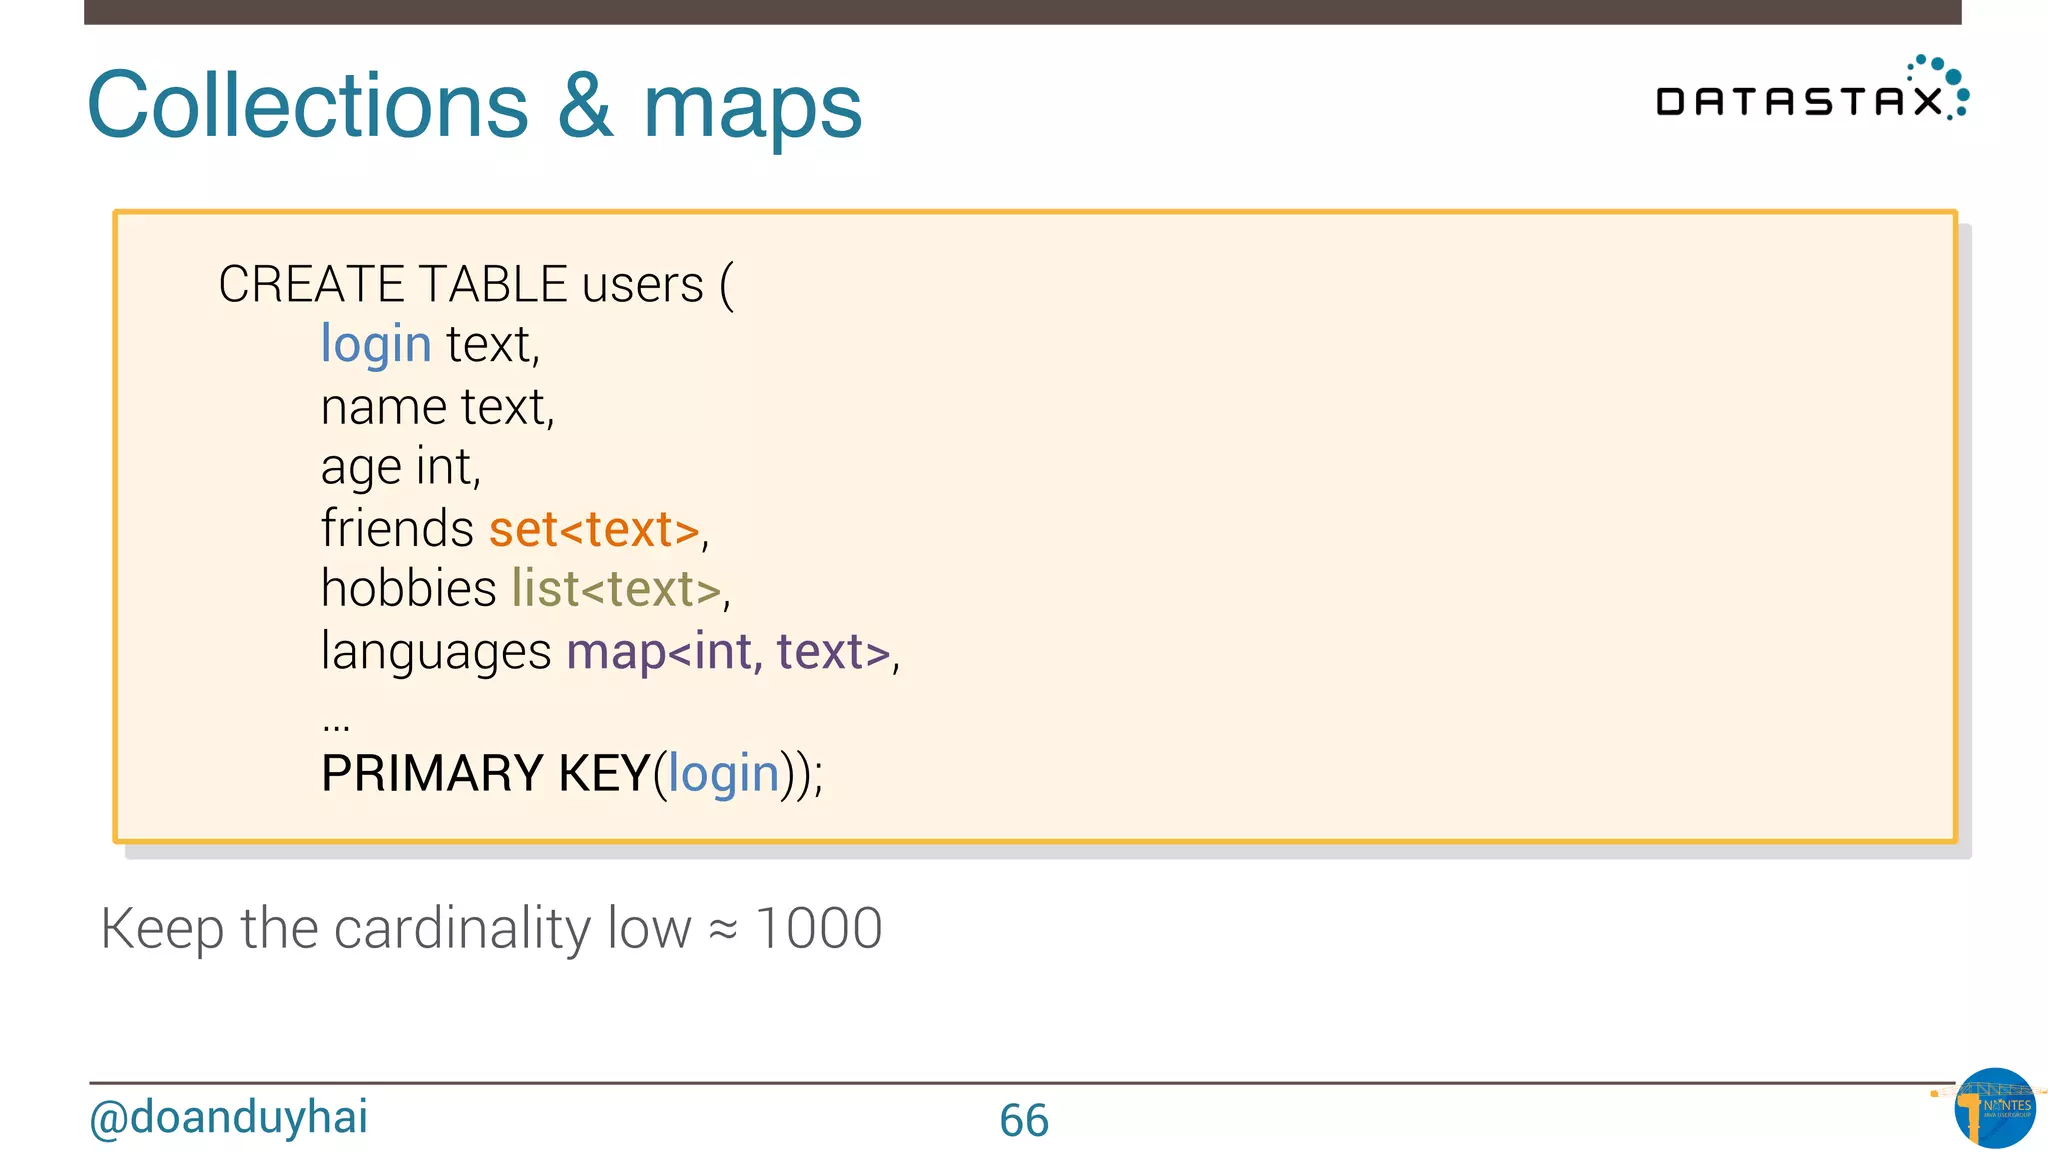This screenshot has width=2048, height=1152.
Task: Click the purple 'map<int, text>' type
Action: (728, 651)
